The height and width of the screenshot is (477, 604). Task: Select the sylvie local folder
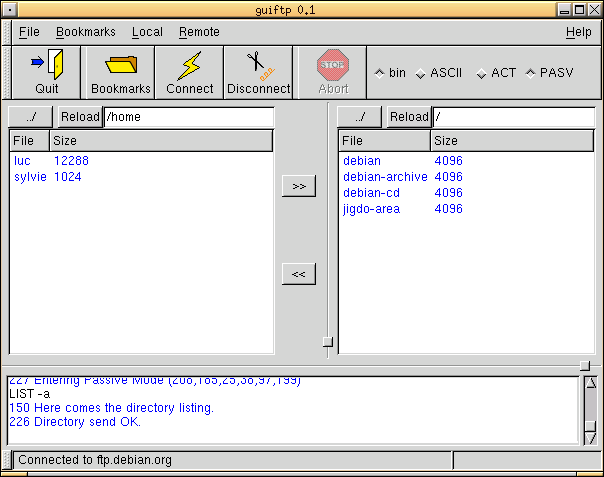point(30,177)
